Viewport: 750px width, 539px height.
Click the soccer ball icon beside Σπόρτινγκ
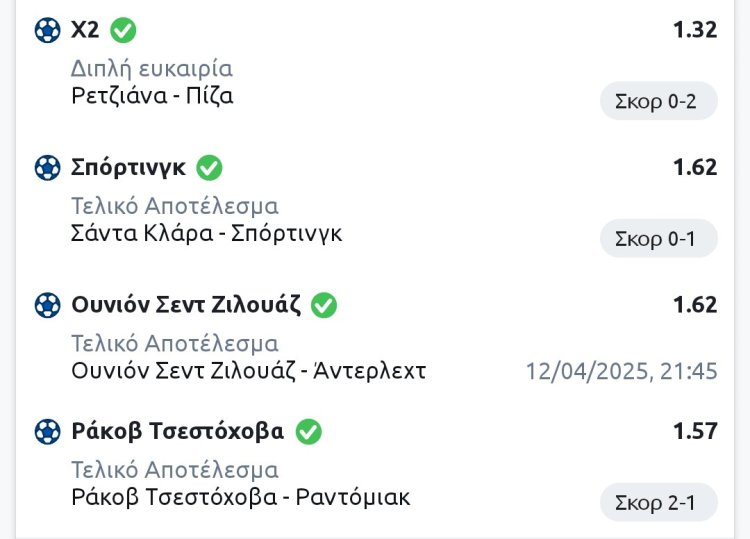(47, 168)
